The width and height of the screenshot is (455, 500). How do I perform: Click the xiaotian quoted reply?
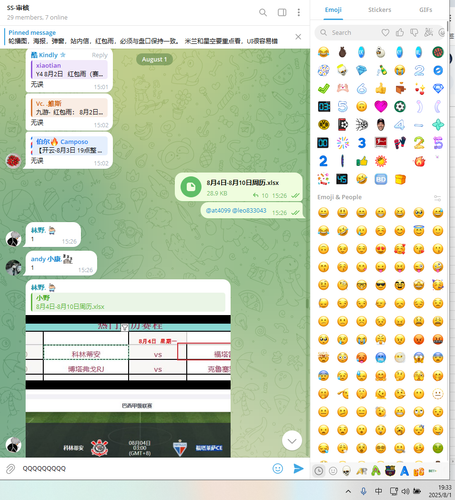[69, 69]
